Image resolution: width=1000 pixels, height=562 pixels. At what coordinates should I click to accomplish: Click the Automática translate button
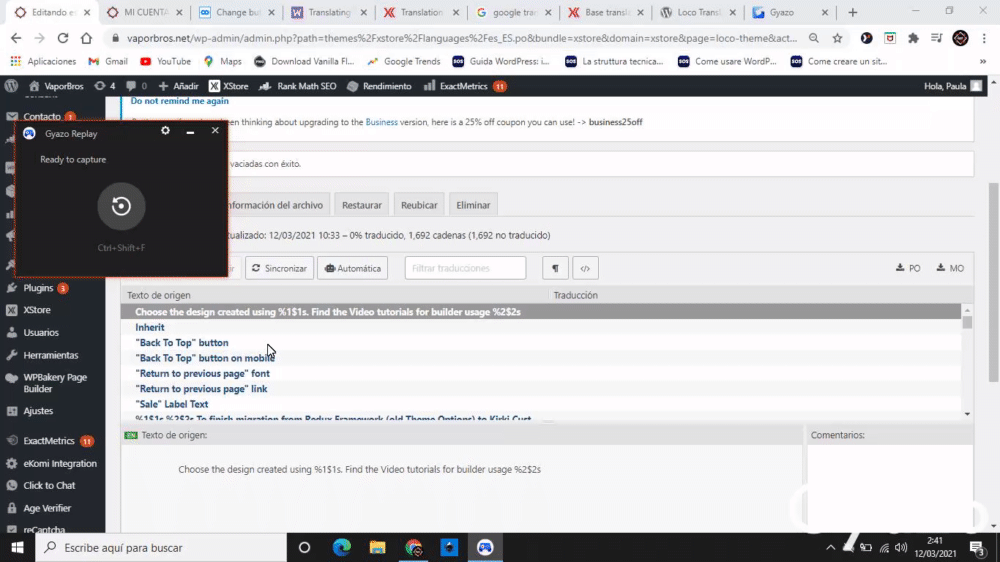click(x=353, y=269)
